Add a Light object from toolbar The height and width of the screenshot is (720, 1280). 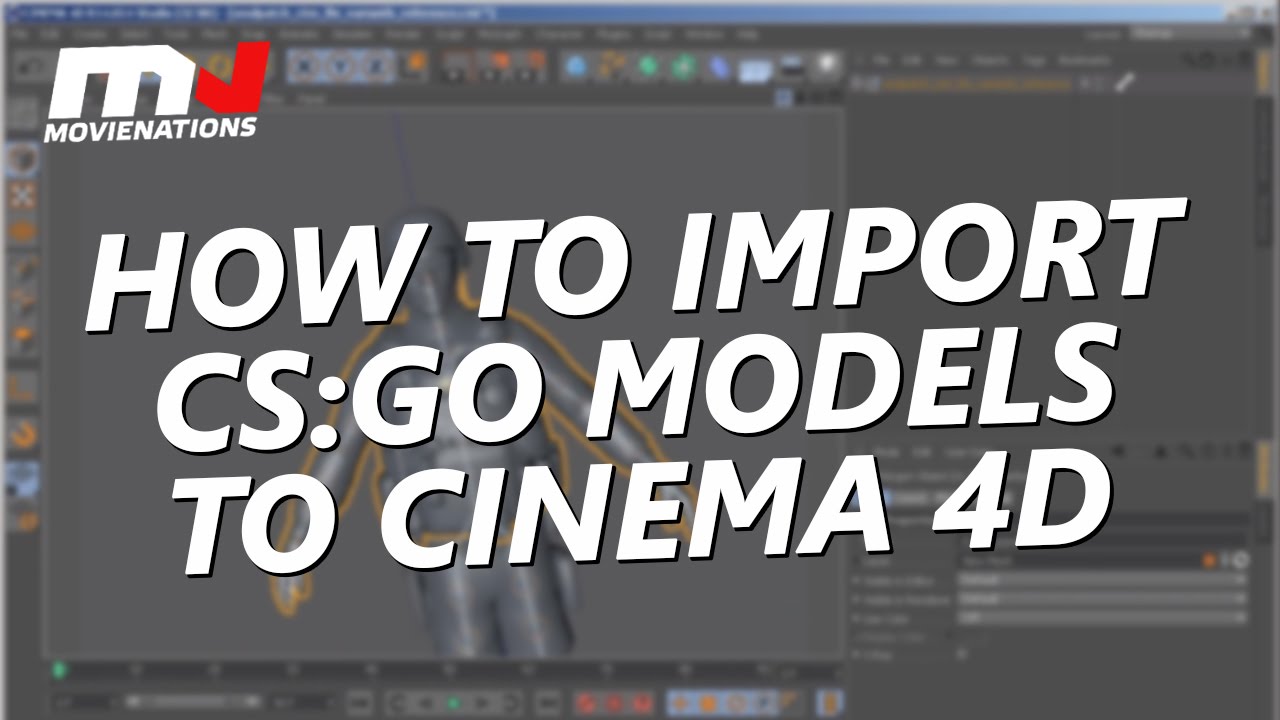826,66
